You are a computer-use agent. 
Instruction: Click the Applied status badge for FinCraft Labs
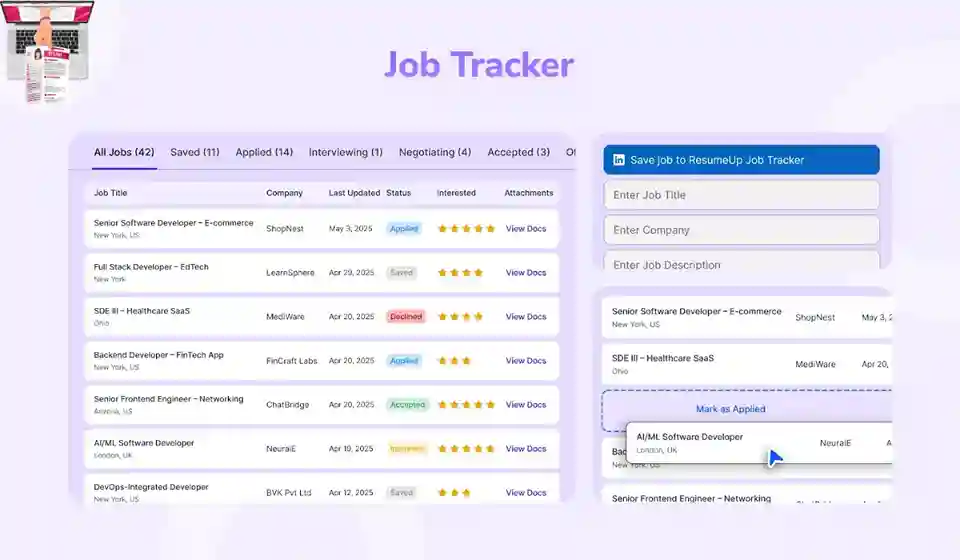[x=403, y=360]
